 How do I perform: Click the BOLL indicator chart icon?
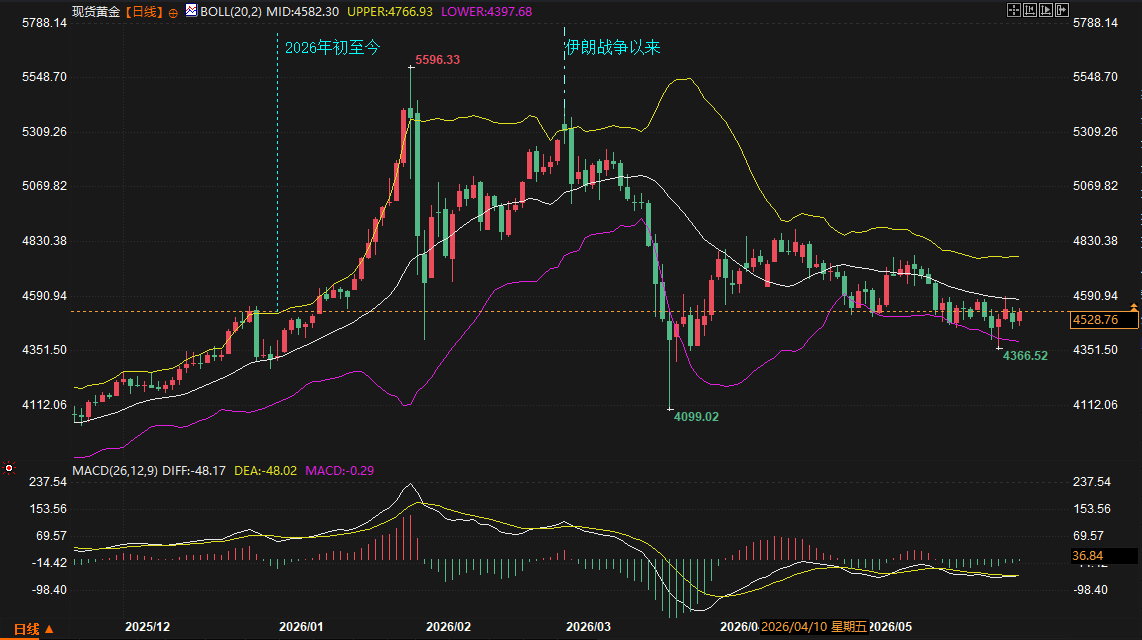tap(191, 10)
